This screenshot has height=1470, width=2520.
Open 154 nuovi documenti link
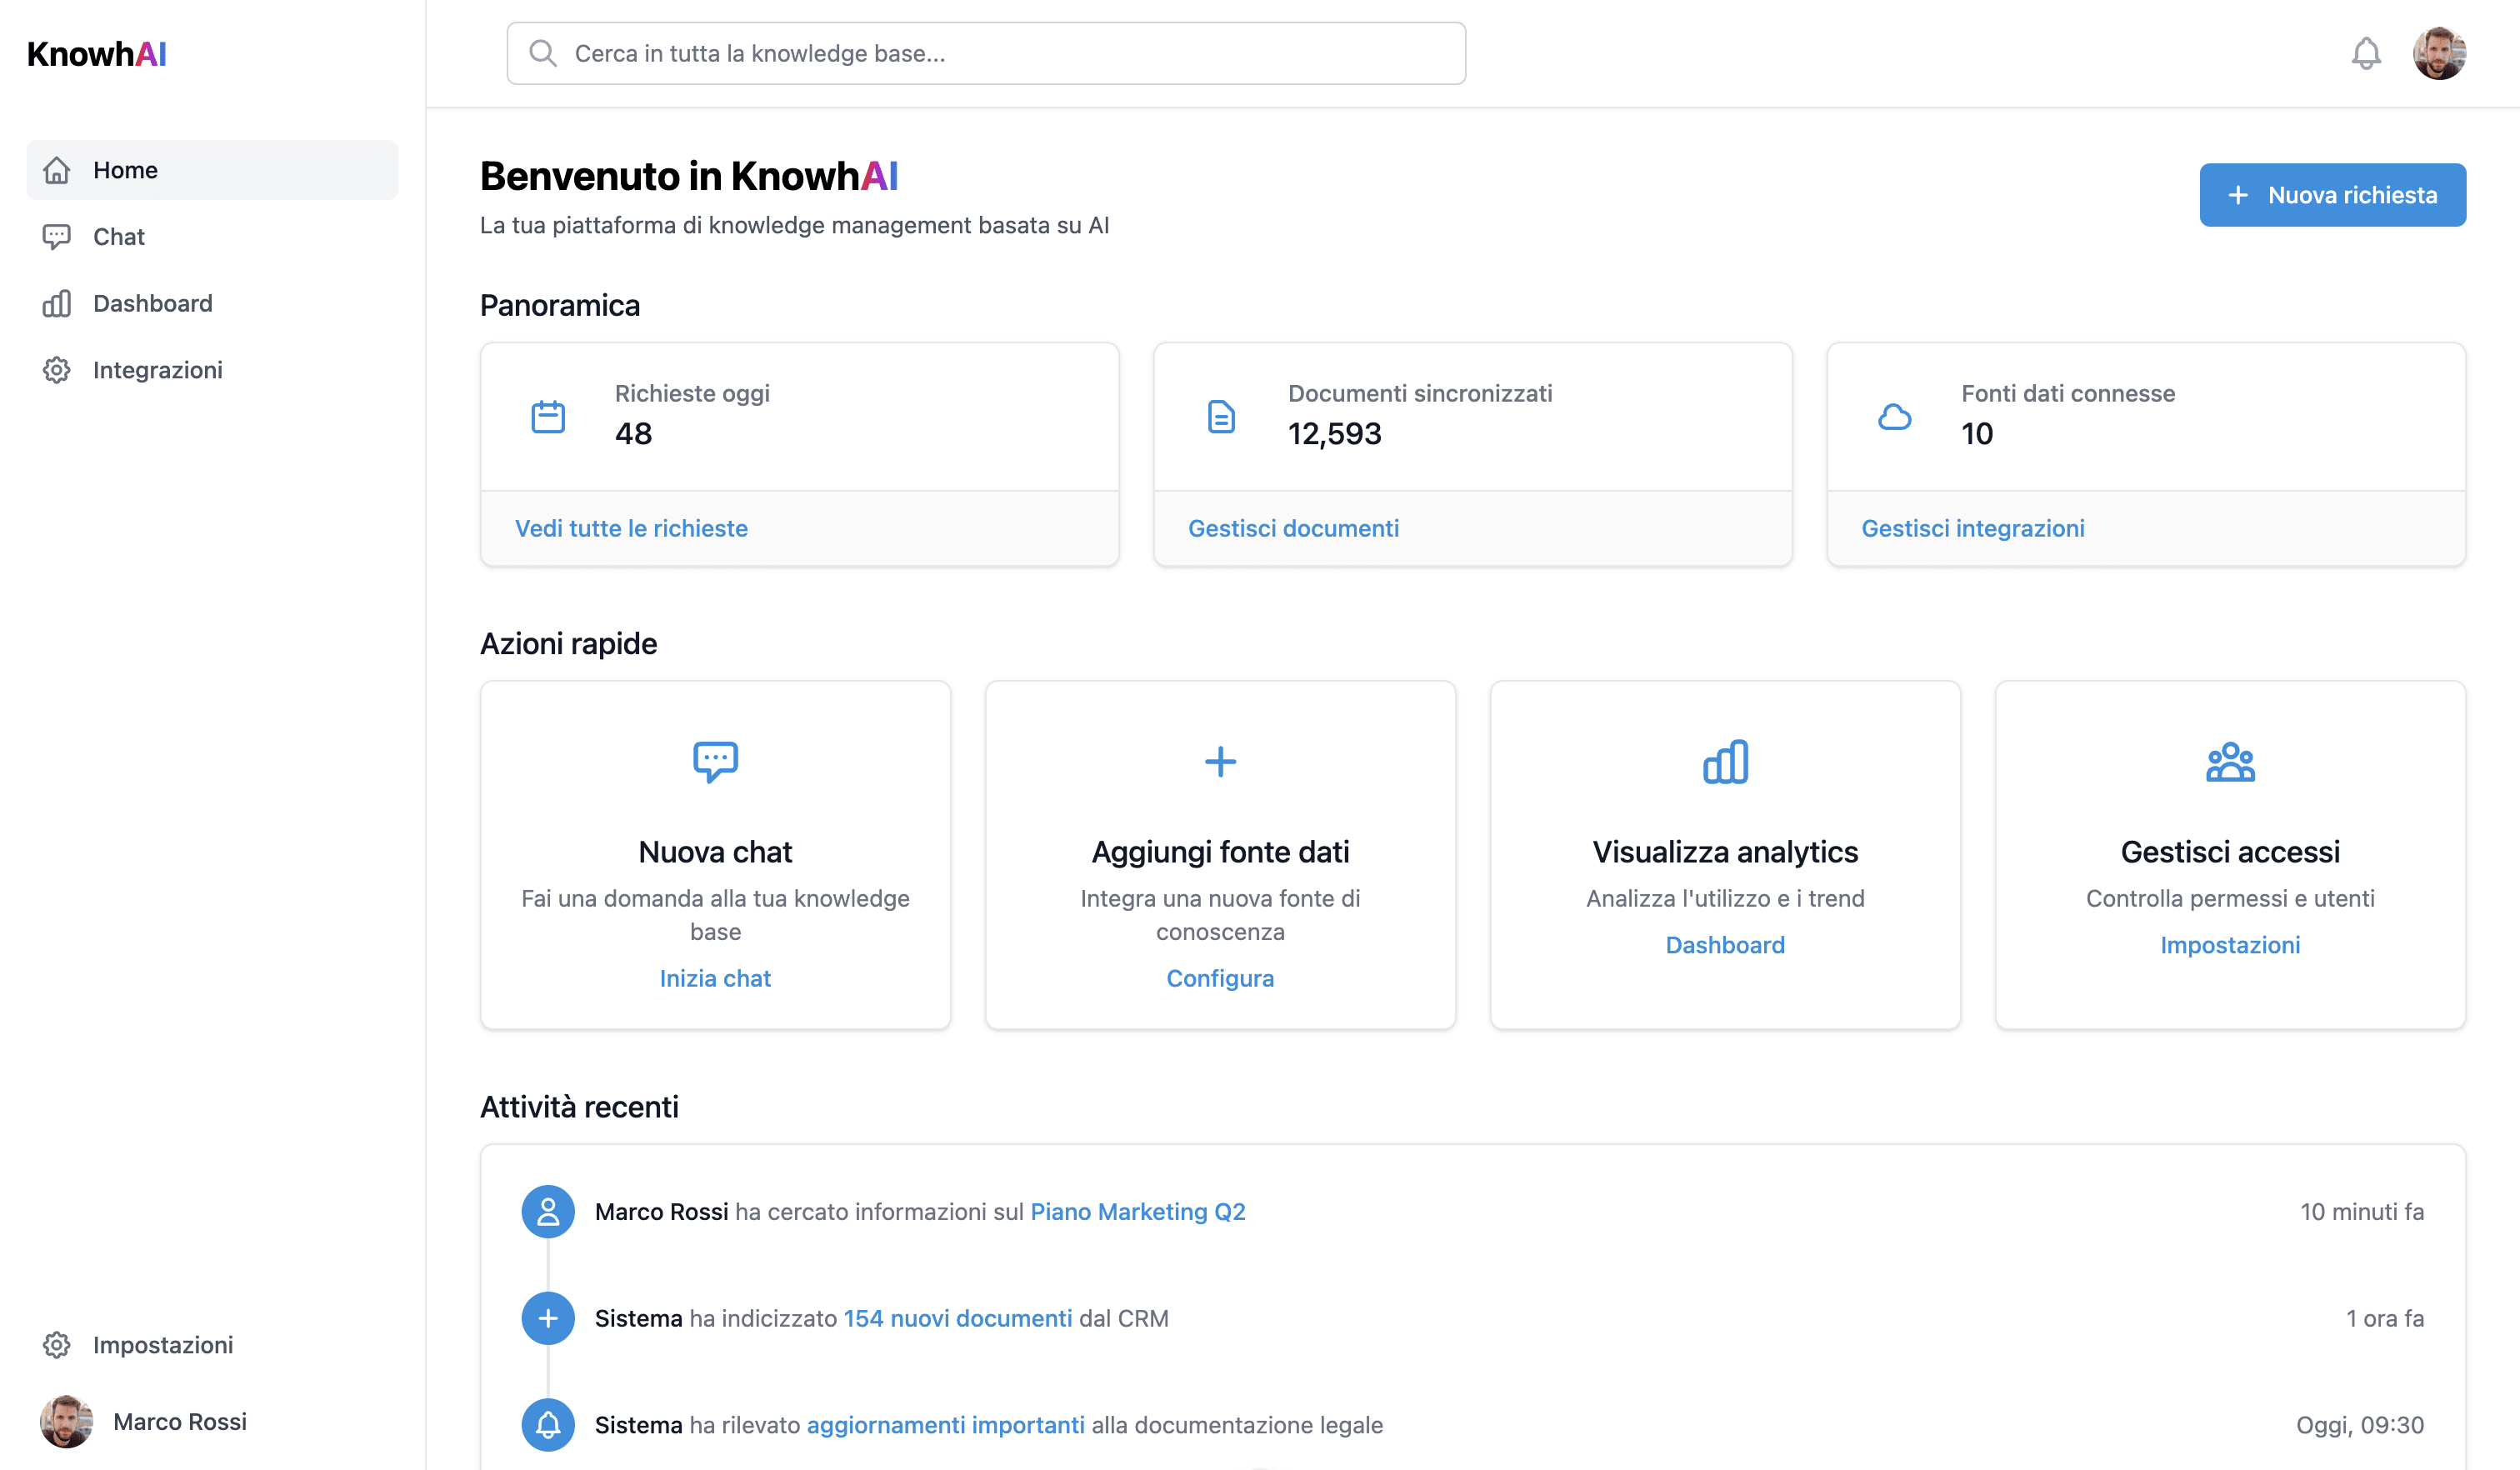[x=958, y=1318]
